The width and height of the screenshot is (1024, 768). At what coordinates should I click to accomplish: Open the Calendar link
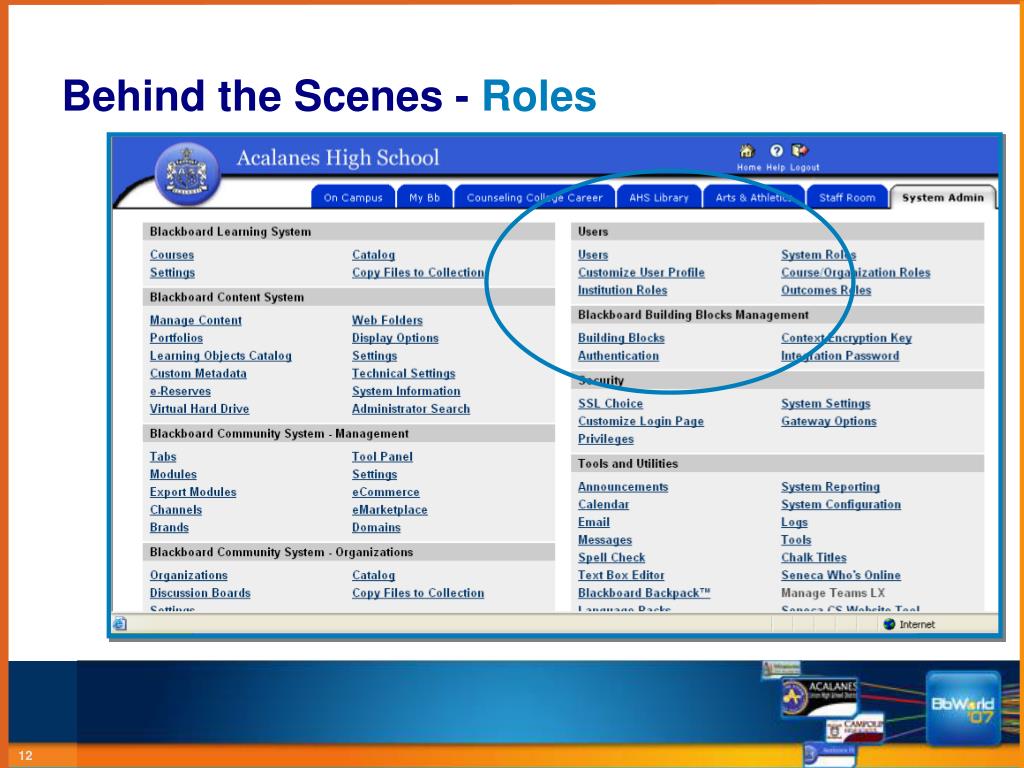tap(603, 504)
